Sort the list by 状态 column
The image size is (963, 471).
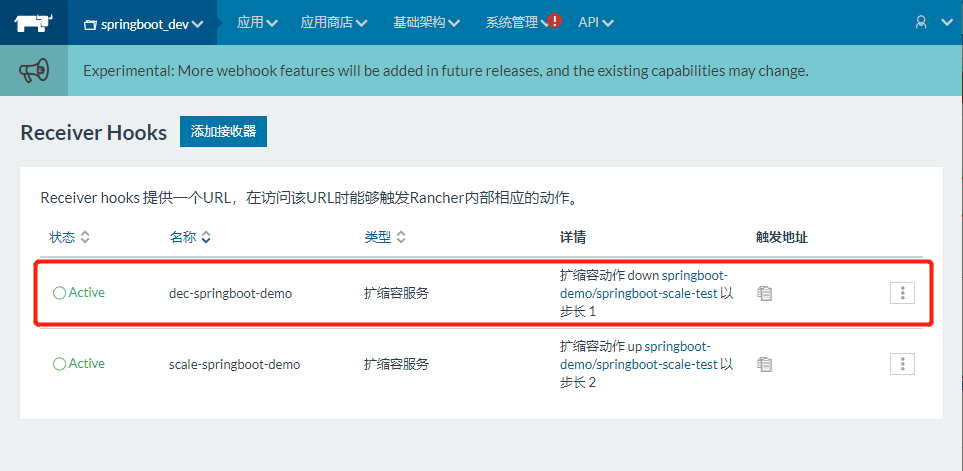pyautogui.click(x=70, y=237)
